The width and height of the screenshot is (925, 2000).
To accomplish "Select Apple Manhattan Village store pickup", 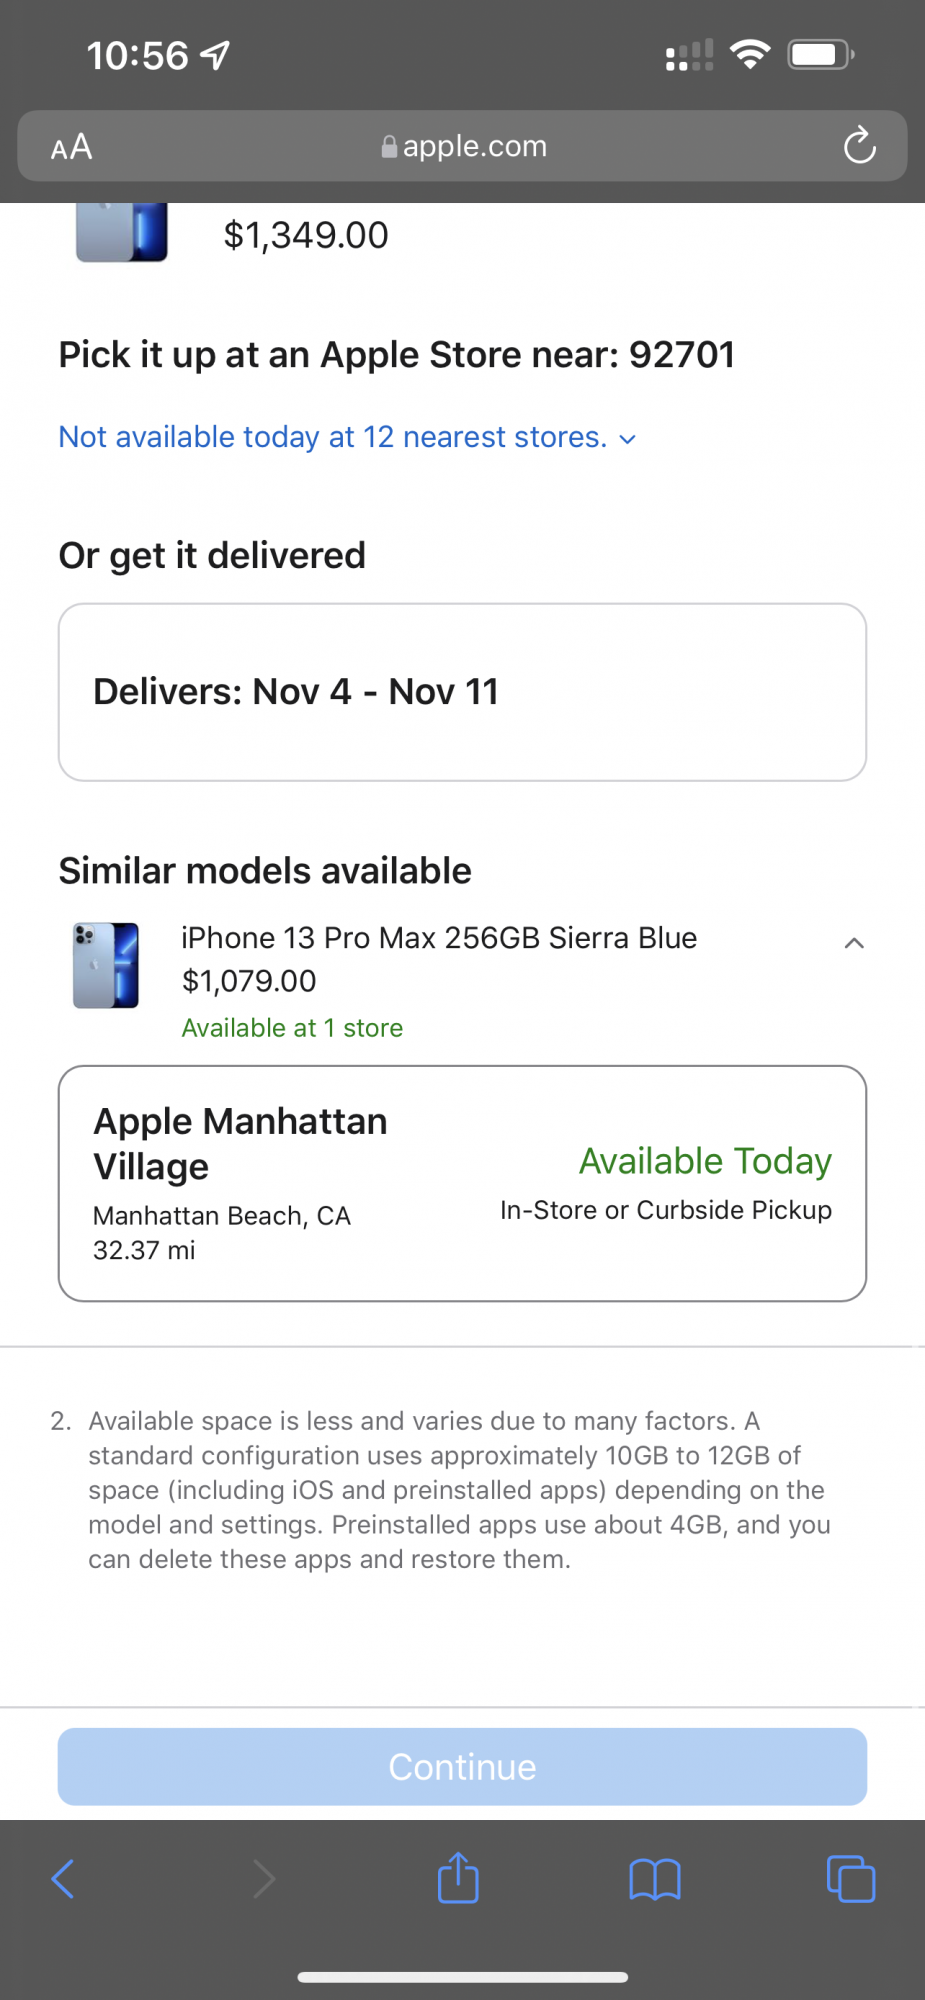I will tap(462, 1183).
